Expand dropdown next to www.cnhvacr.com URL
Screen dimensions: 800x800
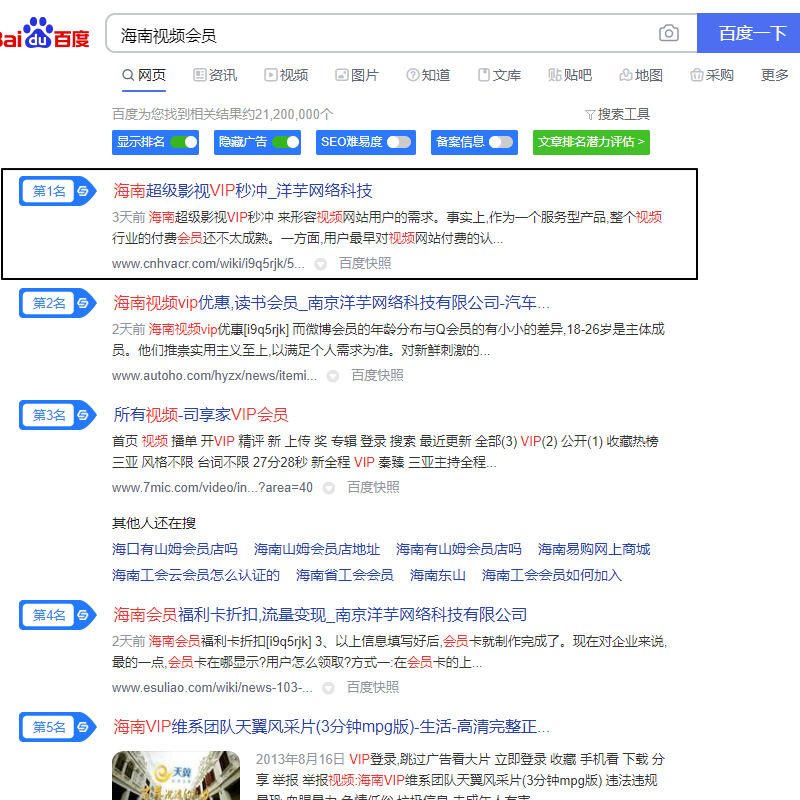point(320,264)
